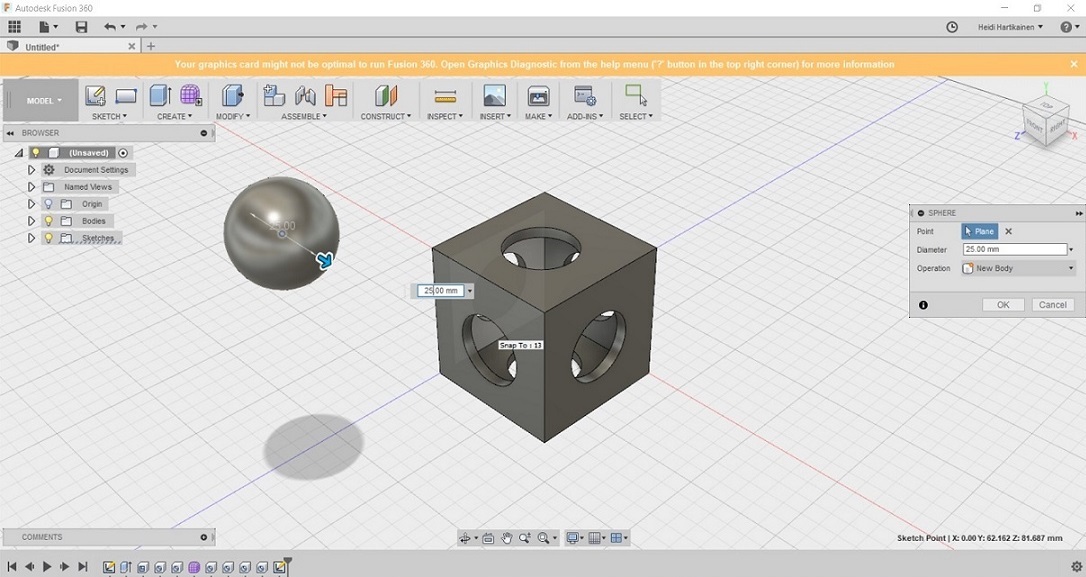Viewport: 1086px width, 577px height.
Task: Click OK in the Sphere dialog
Action: pyautogui.click(x=1003, y=305)
